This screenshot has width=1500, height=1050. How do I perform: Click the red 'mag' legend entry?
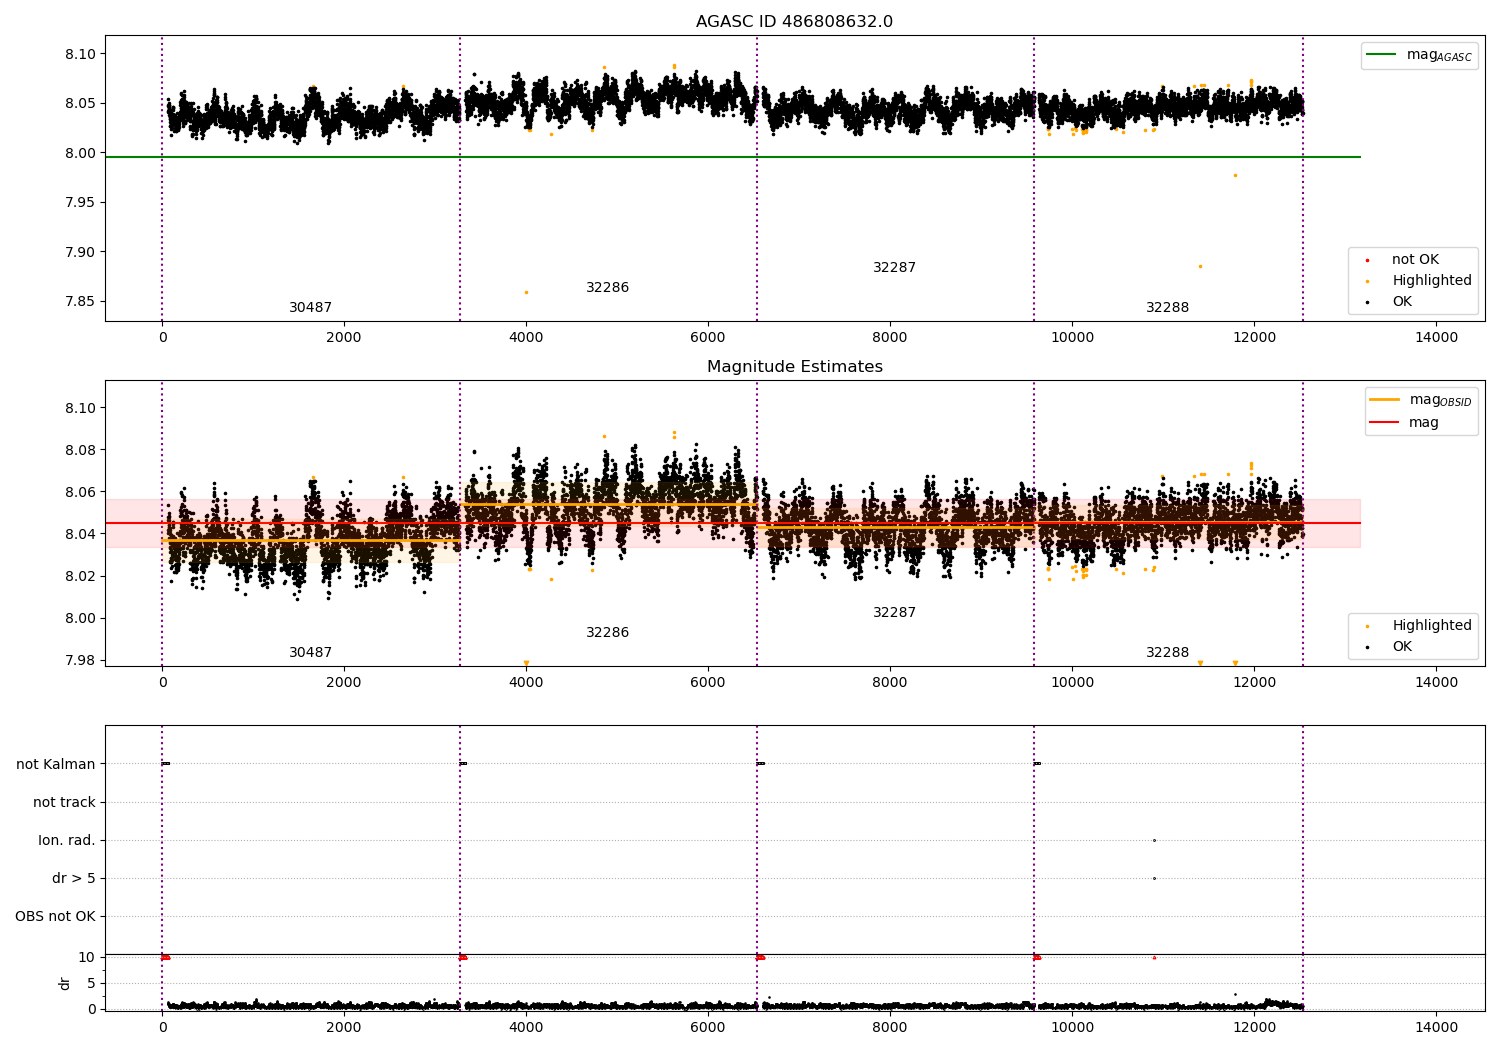click(x=1405, y=423)
